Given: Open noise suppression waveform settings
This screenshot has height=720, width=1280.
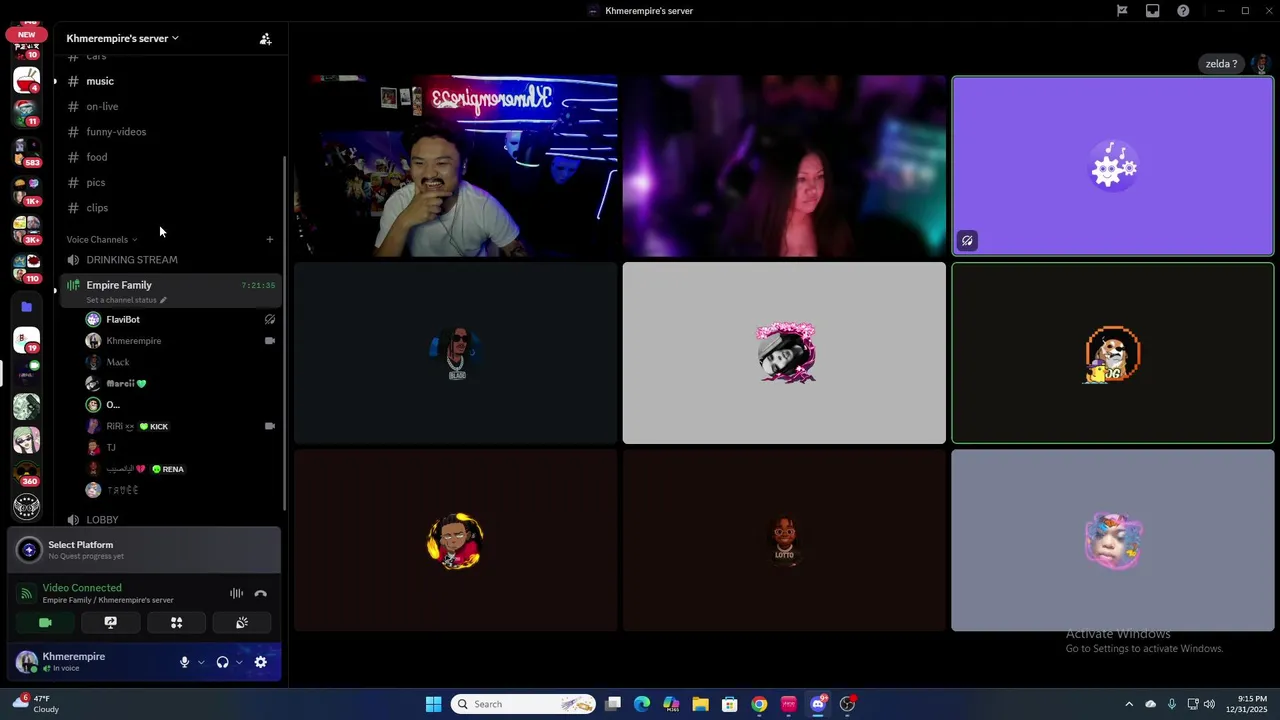Looking at the screenshot, I should 236,593.
